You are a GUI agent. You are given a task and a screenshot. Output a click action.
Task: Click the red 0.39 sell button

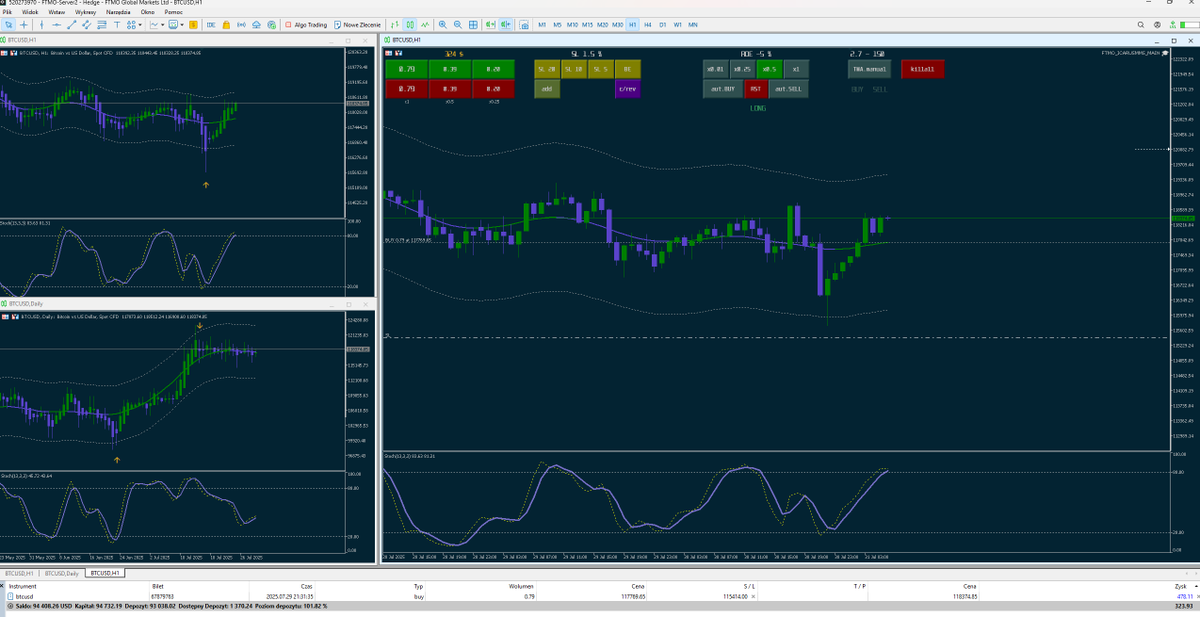pyautogui.click(x=450, y=89)
